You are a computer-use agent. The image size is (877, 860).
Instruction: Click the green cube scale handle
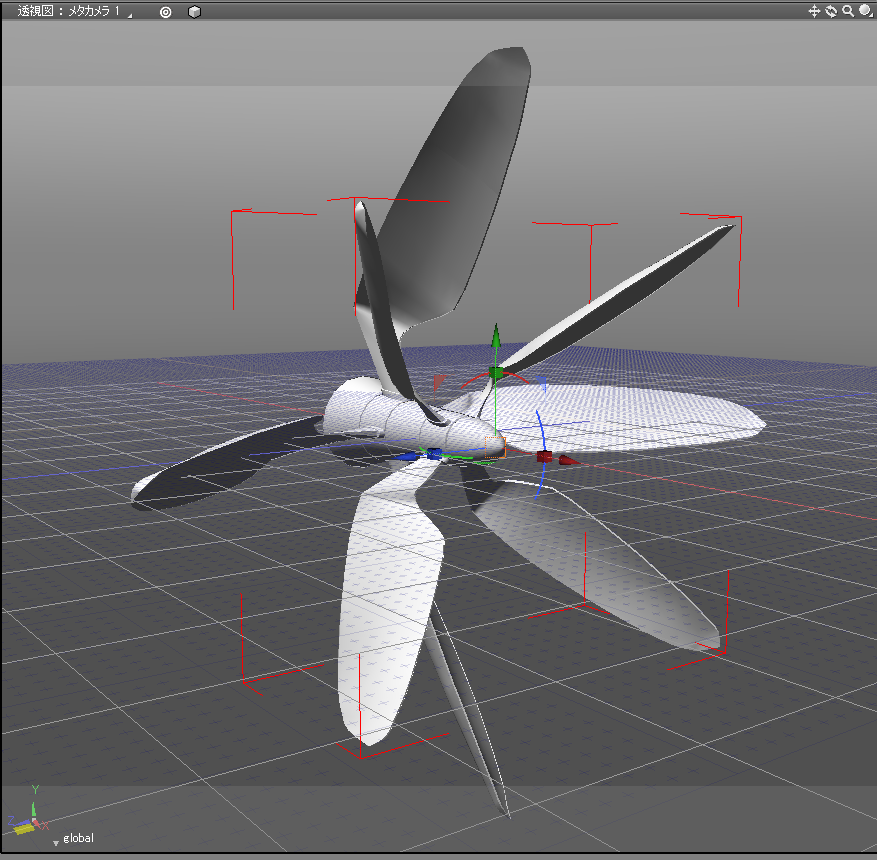click(496, 373)
